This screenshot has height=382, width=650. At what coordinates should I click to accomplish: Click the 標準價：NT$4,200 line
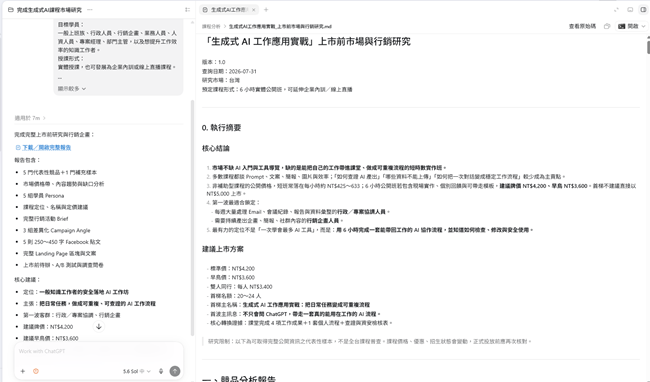(232, 268)
